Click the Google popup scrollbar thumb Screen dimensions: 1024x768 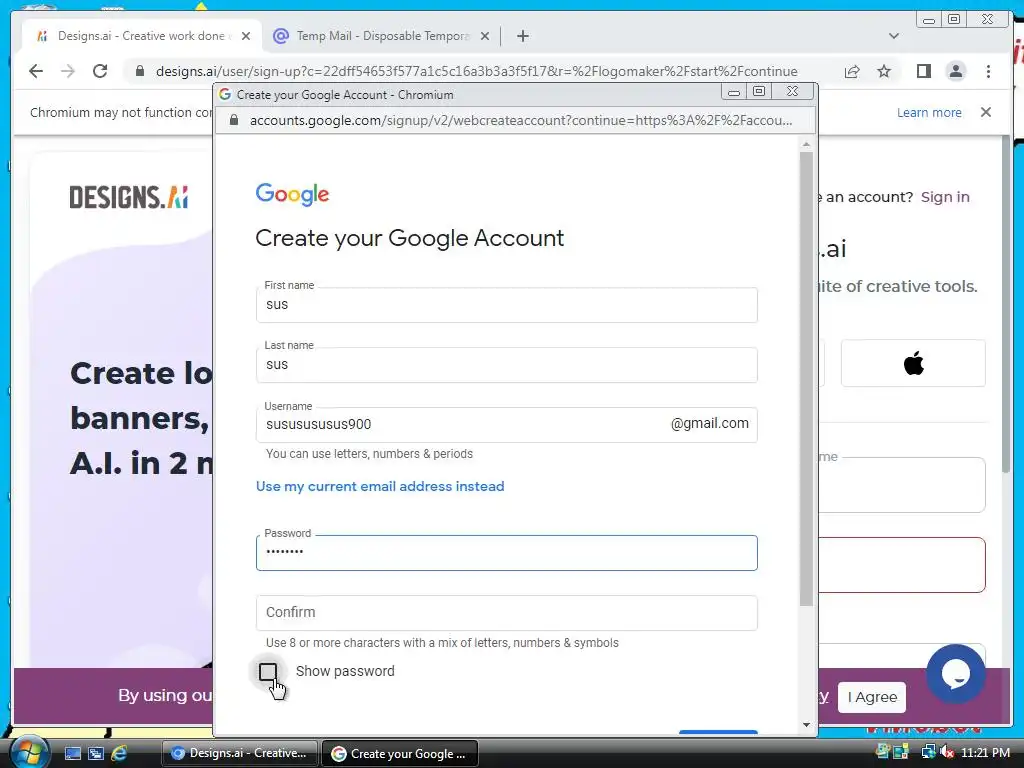tap(806, 379)
